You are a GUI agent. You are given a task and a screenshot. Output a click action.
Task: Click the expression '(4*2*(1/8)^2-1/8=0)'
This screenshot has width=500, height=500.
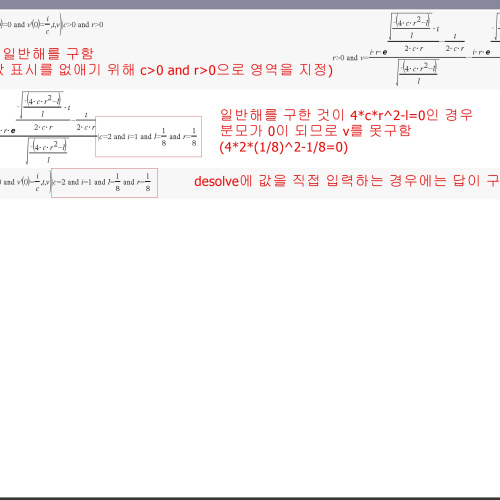coord(284,147)
